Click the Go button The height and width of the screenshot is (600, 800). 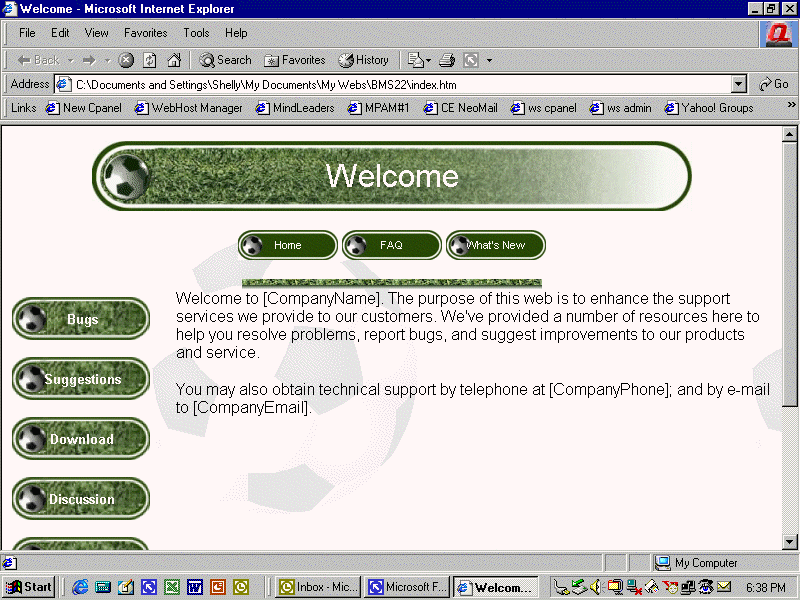tap(773, 84)
